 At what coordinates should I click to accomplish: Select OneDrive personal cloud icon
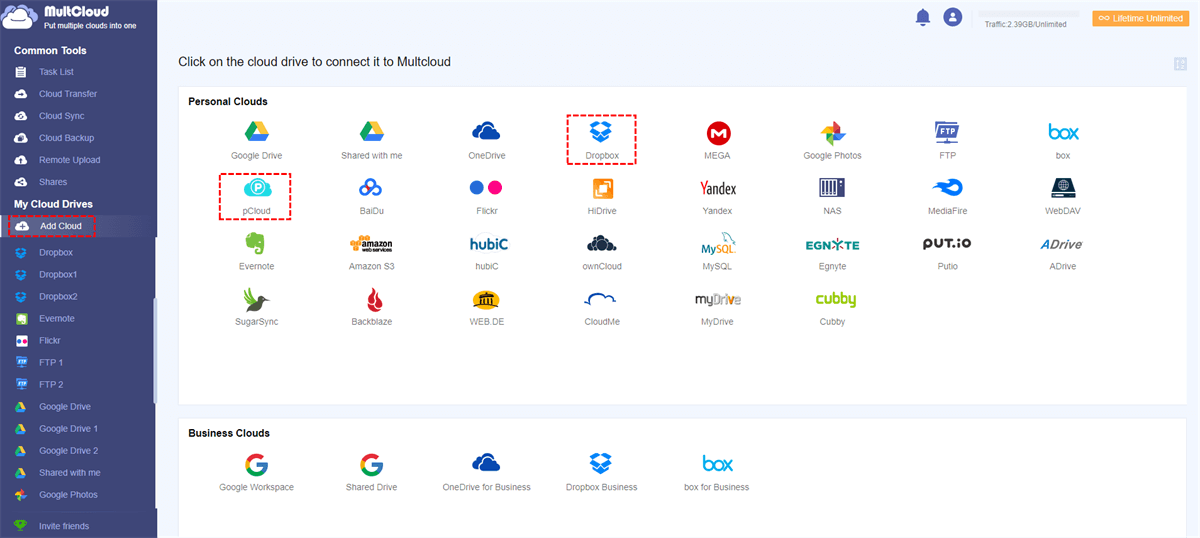[x=486, y=140]
